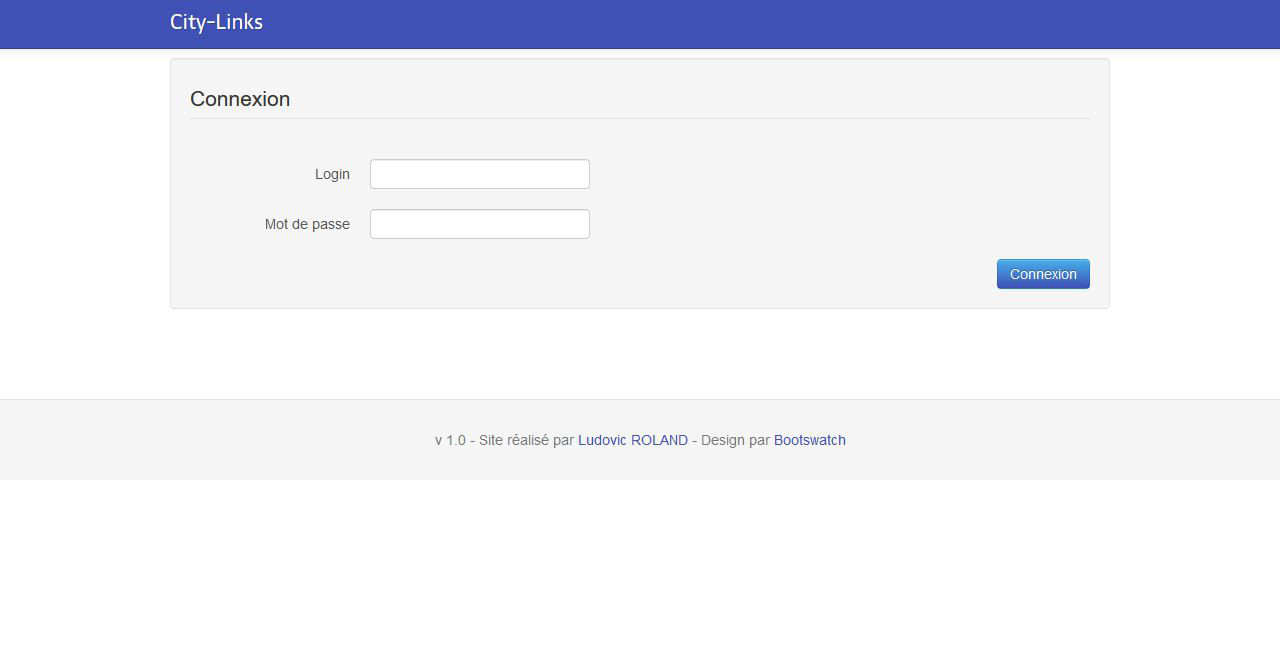This screenshot has height=663, width=1280.
Task: Click inside the Mot de passe field
Action: (x=479, y=224)
